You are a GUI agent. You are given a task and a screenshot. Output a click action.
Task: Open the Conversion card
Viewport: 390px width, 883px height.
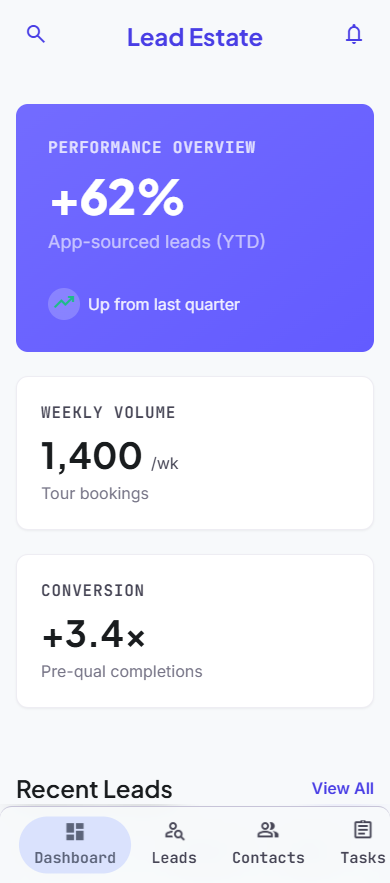click(195, 631)
